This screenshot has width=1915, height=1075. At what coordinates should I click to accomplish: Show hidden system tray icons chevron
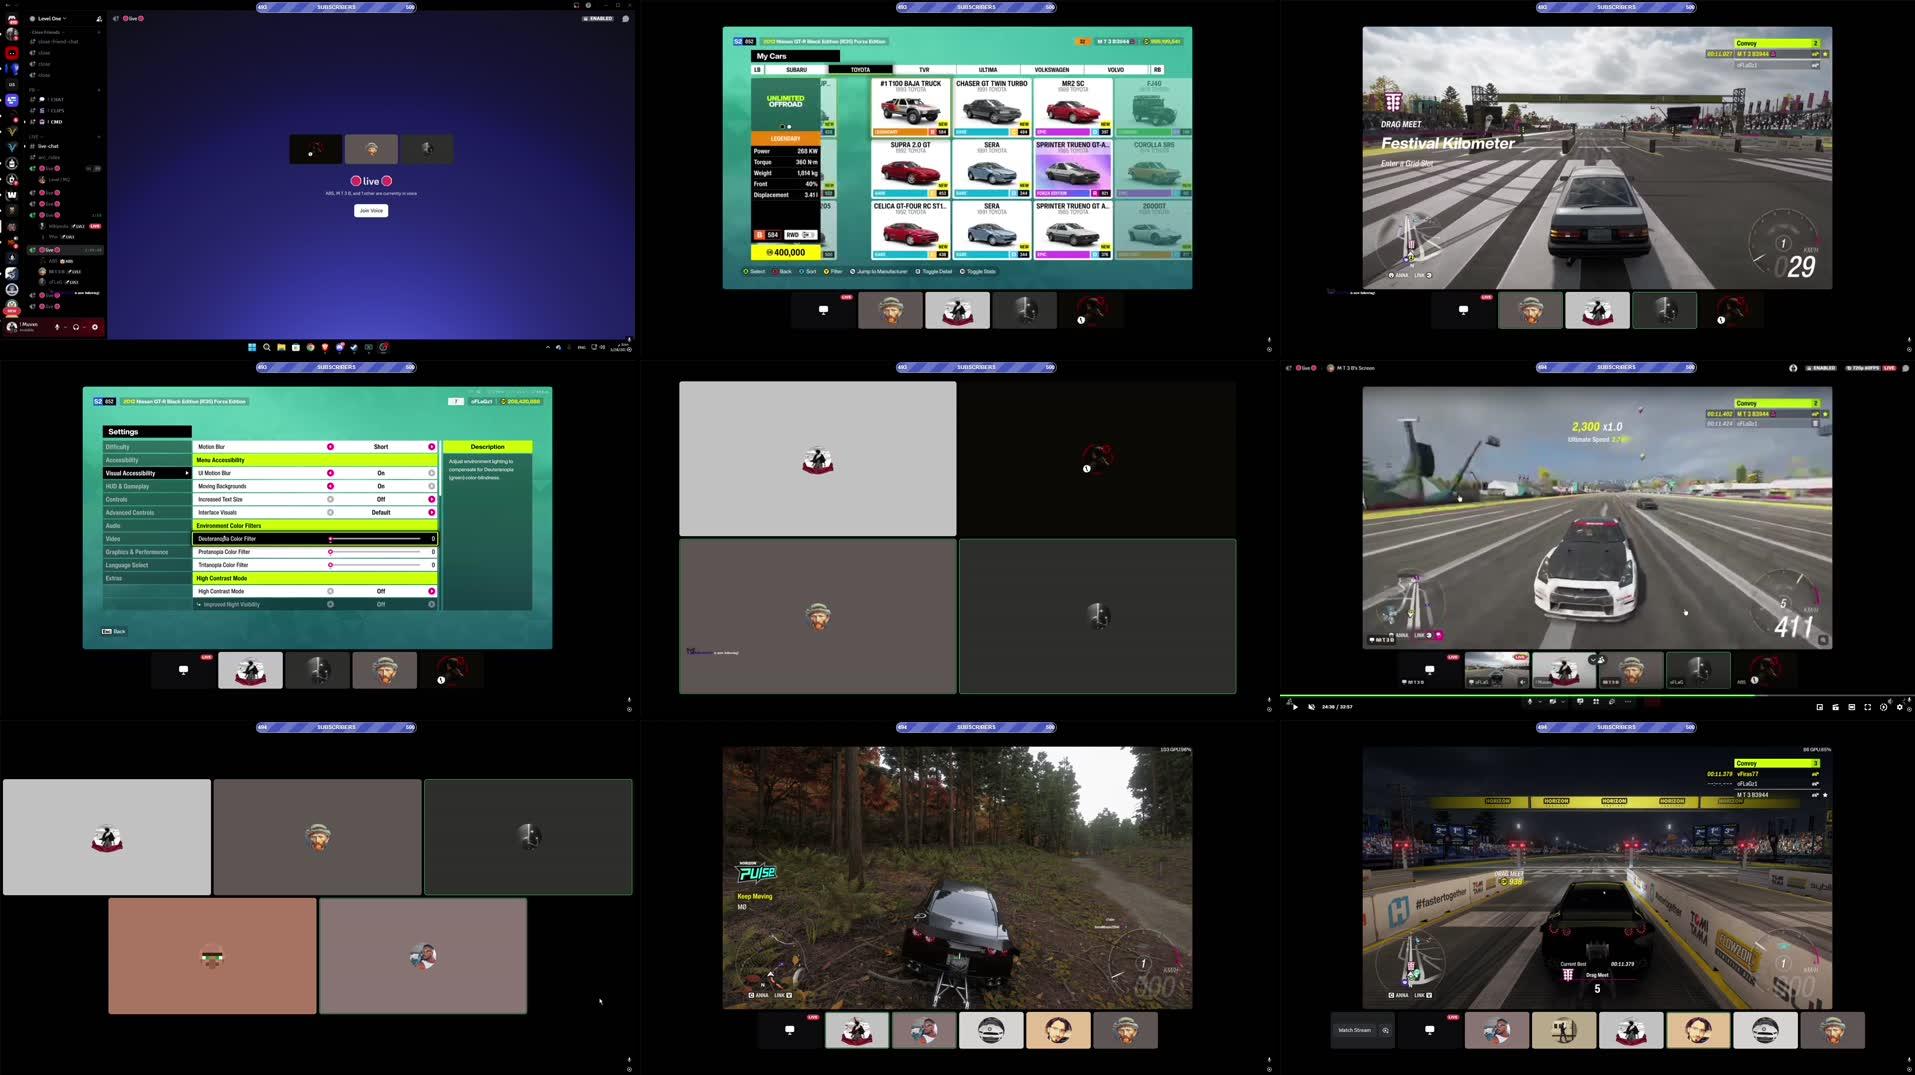547,347
